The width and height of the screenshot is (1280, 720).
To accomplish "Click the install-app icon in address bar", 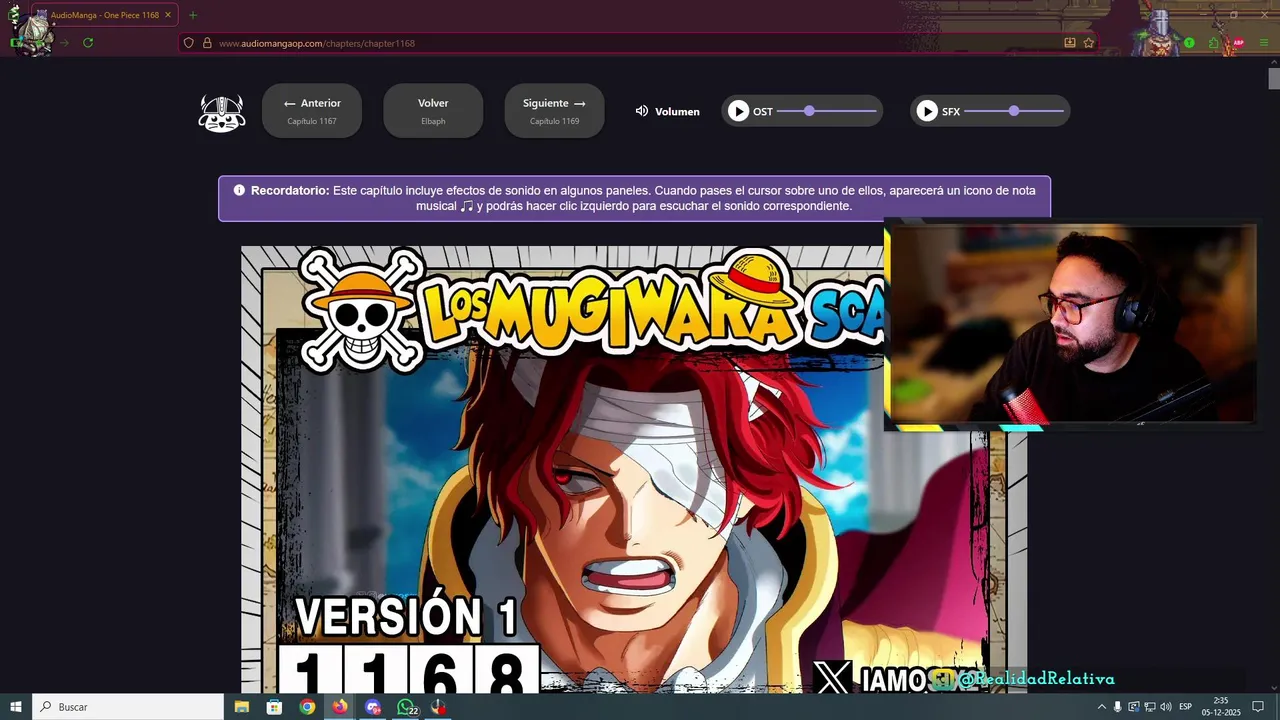I will (1070, 43).
